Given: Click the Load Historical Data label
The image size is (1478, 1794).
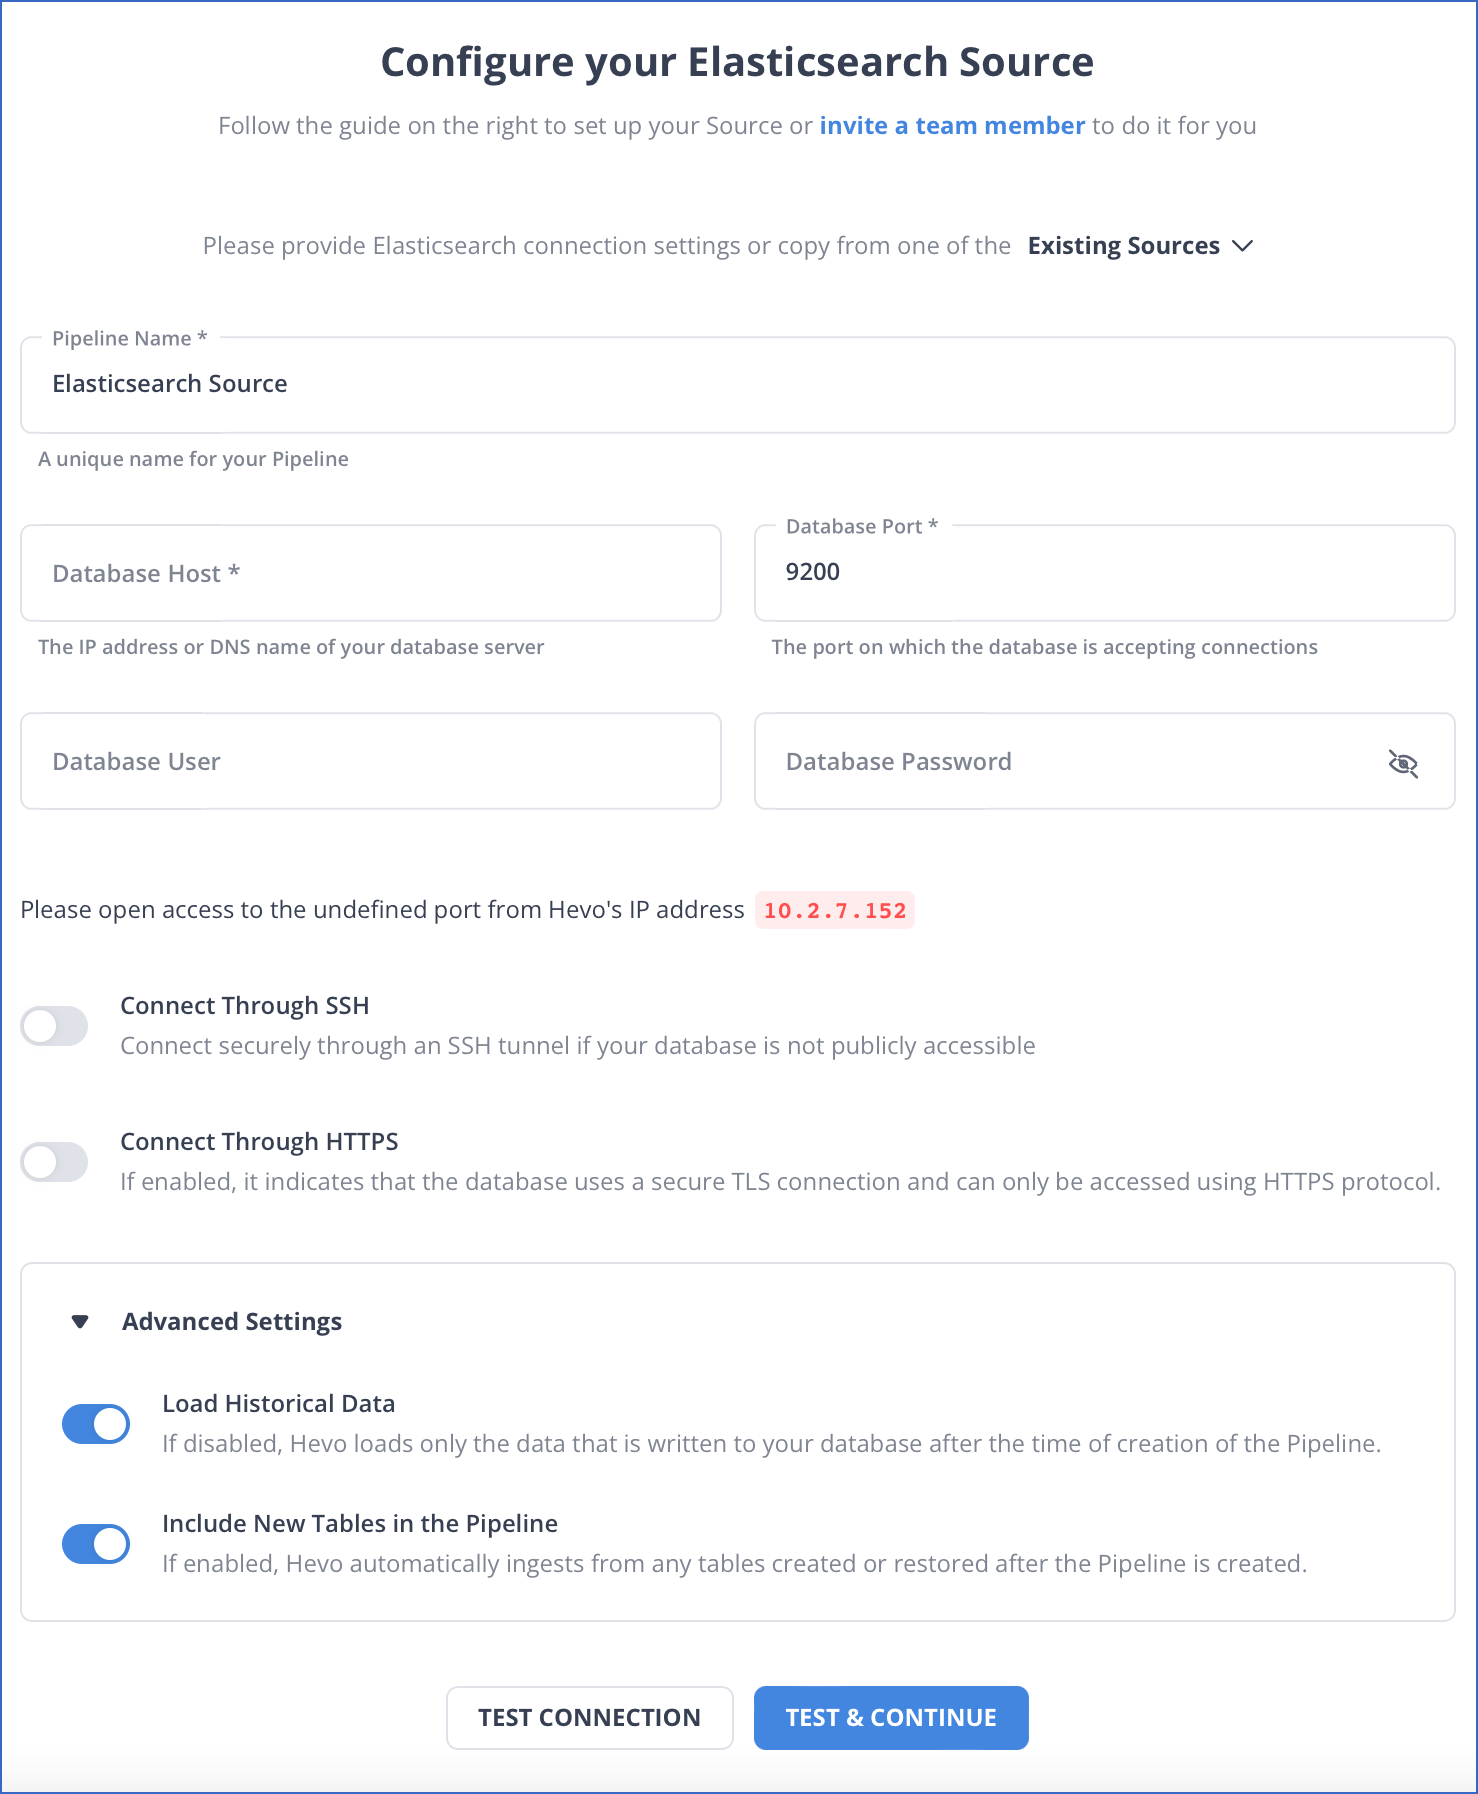Looking at the screenshot, I should coord(279,1404).
